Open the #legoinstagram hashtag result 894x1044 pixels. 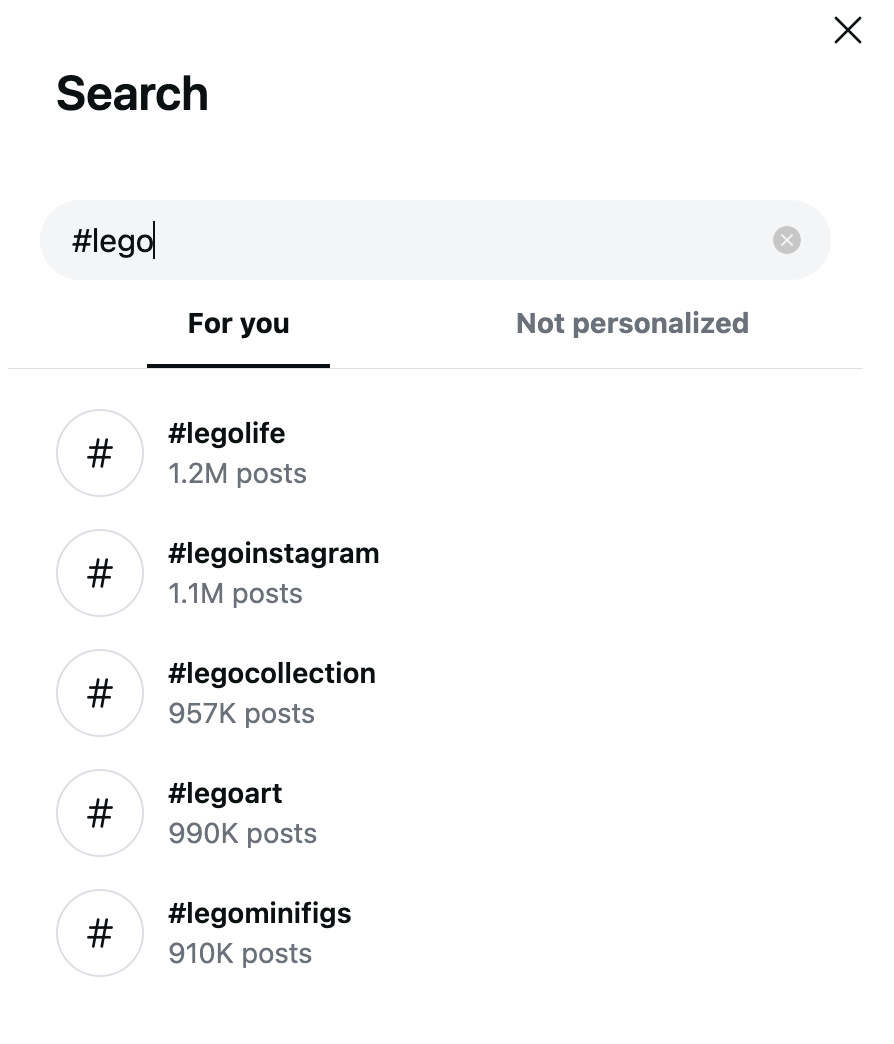(x=273, y=553)
